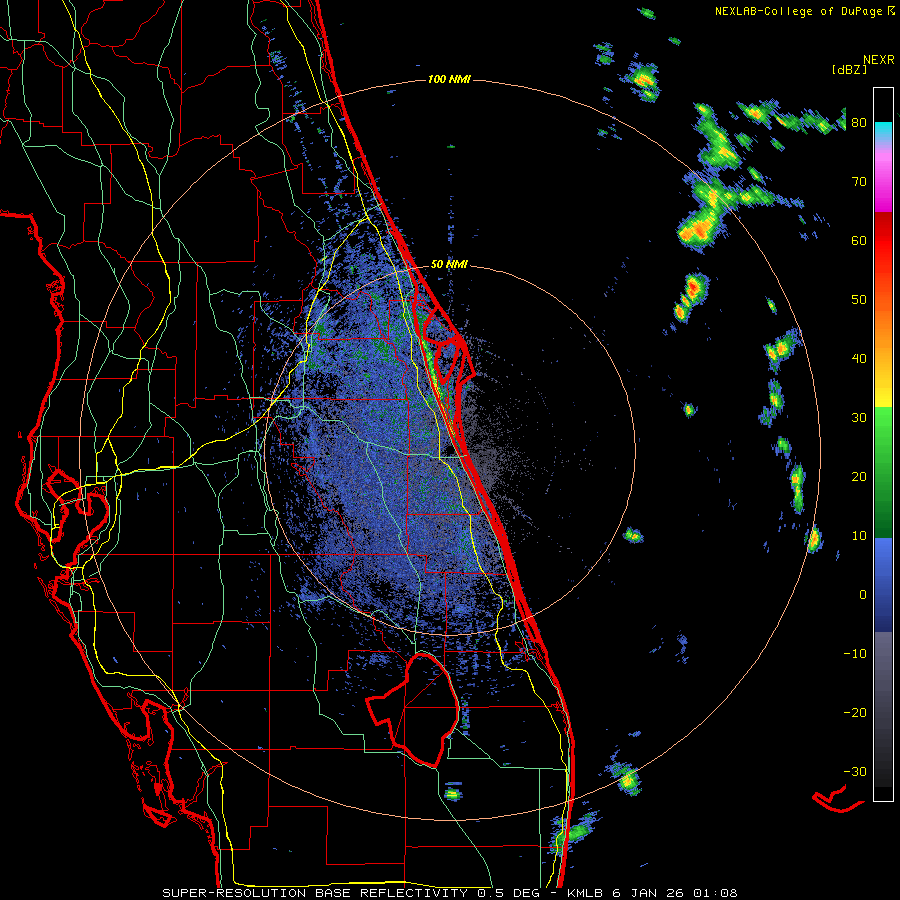The height and width of the screenshot is (900, 900).
Task: Click the 0 value on dBZ scale
Action: pos(863,595)
